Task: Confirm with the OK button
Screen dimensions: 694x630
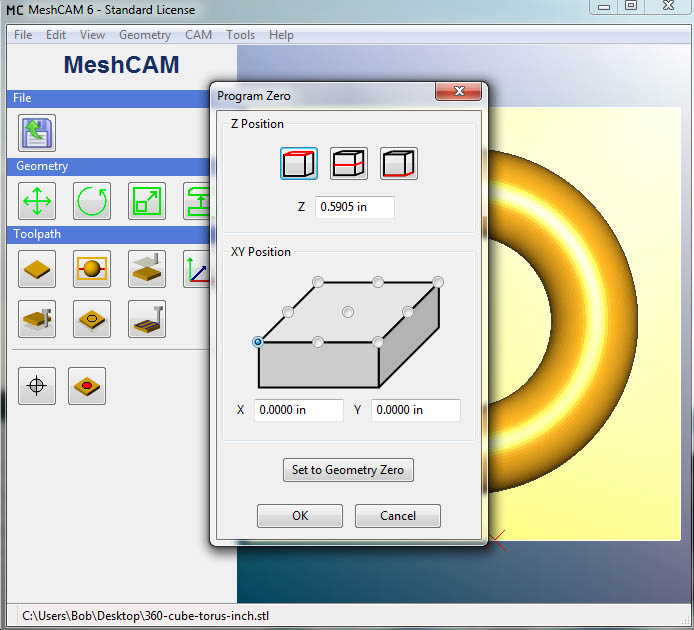Action: click(x=300, y=516)
